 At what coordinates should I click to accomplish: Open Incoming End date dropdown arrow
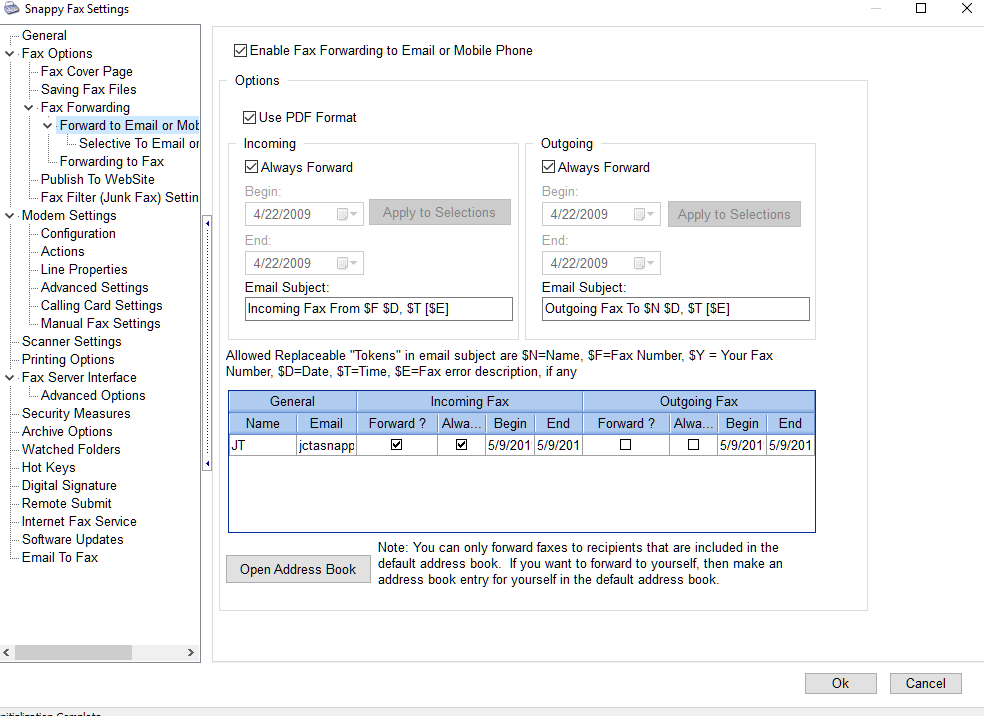[354, 264]
